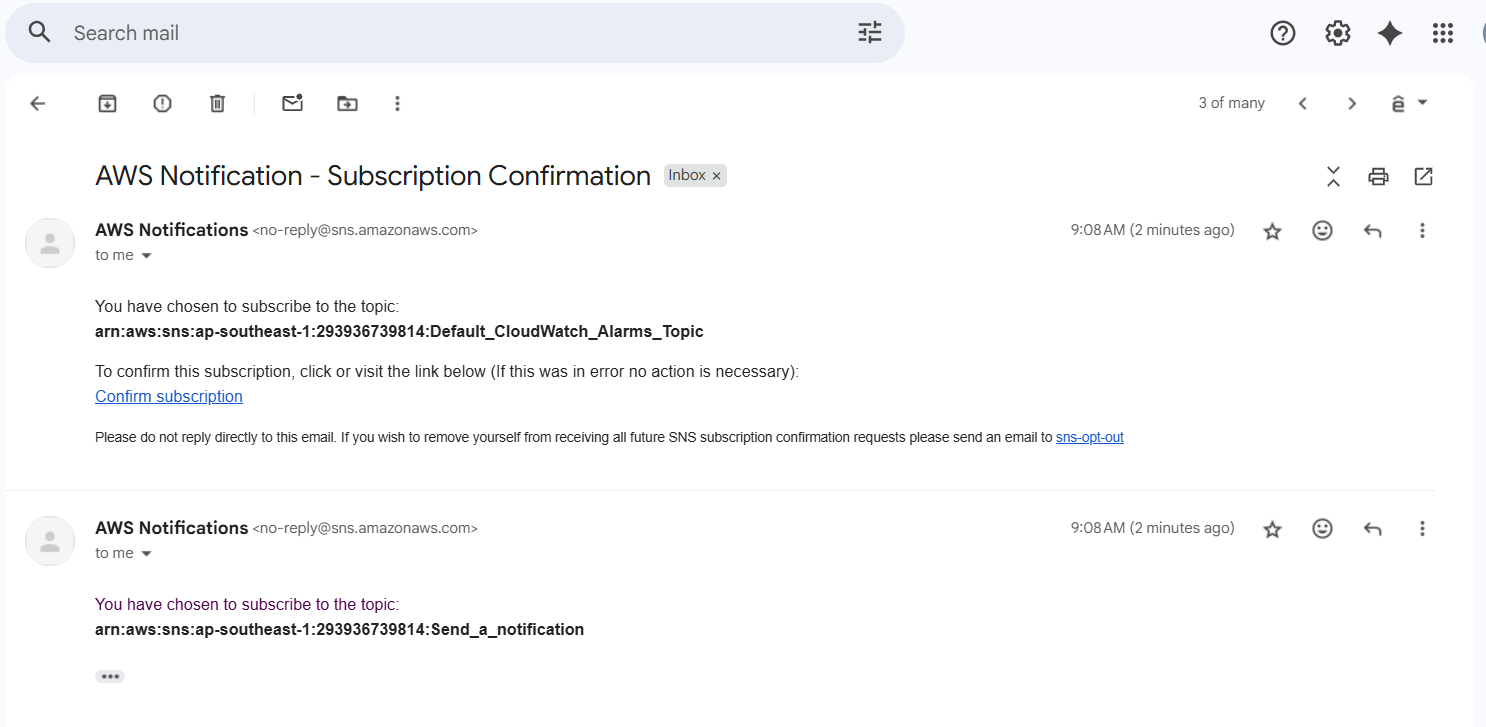The image size is (1486, 727).
Task: Mark conversation as unread
Action: (x=292, y=103)
